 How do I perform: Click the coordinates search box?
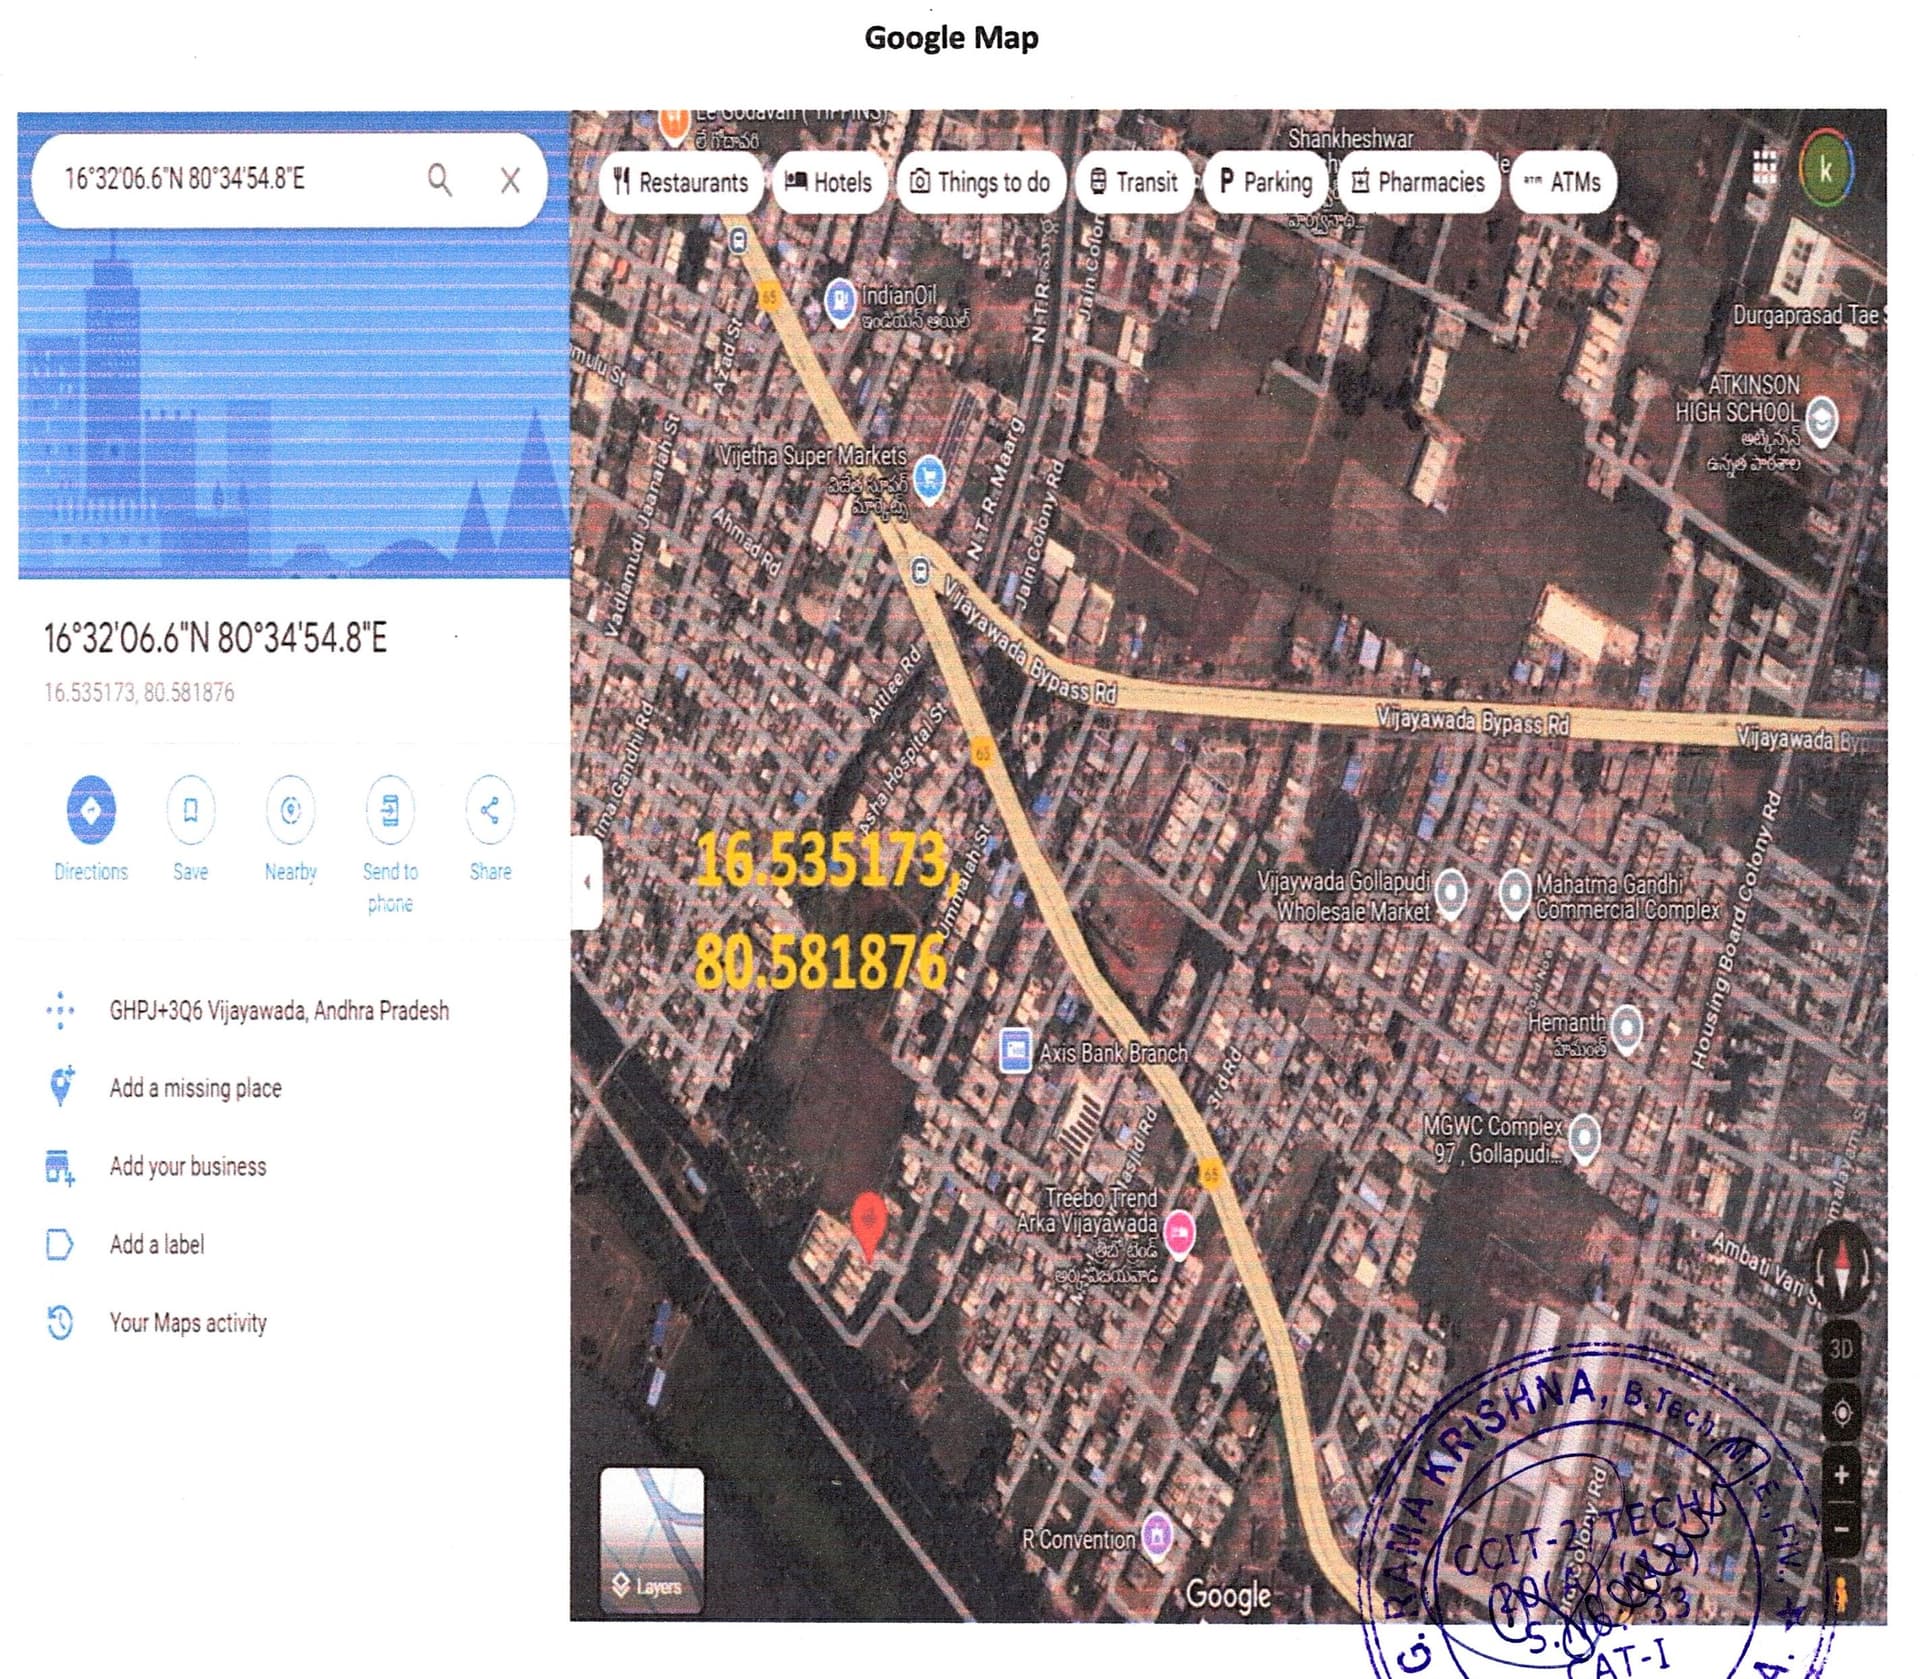(x=289, y=180)
